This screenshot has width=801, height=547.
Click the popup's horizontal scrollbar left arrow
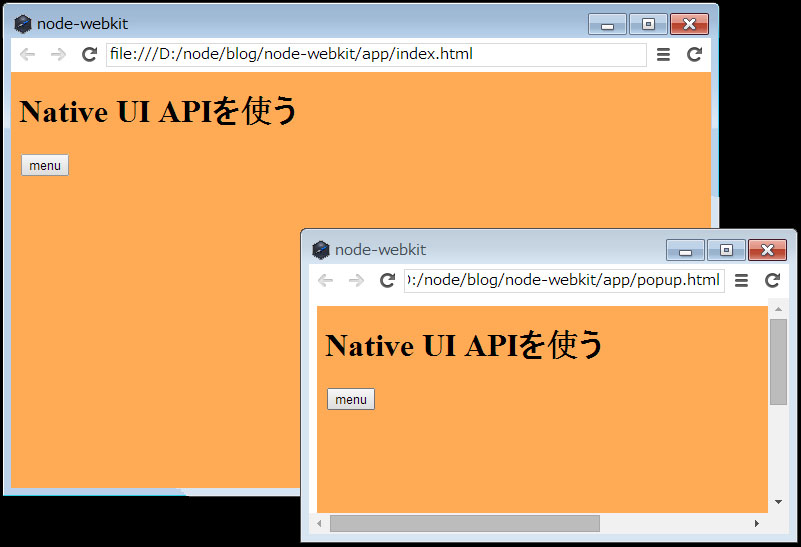pyautogui.click(x=320, y=523)
